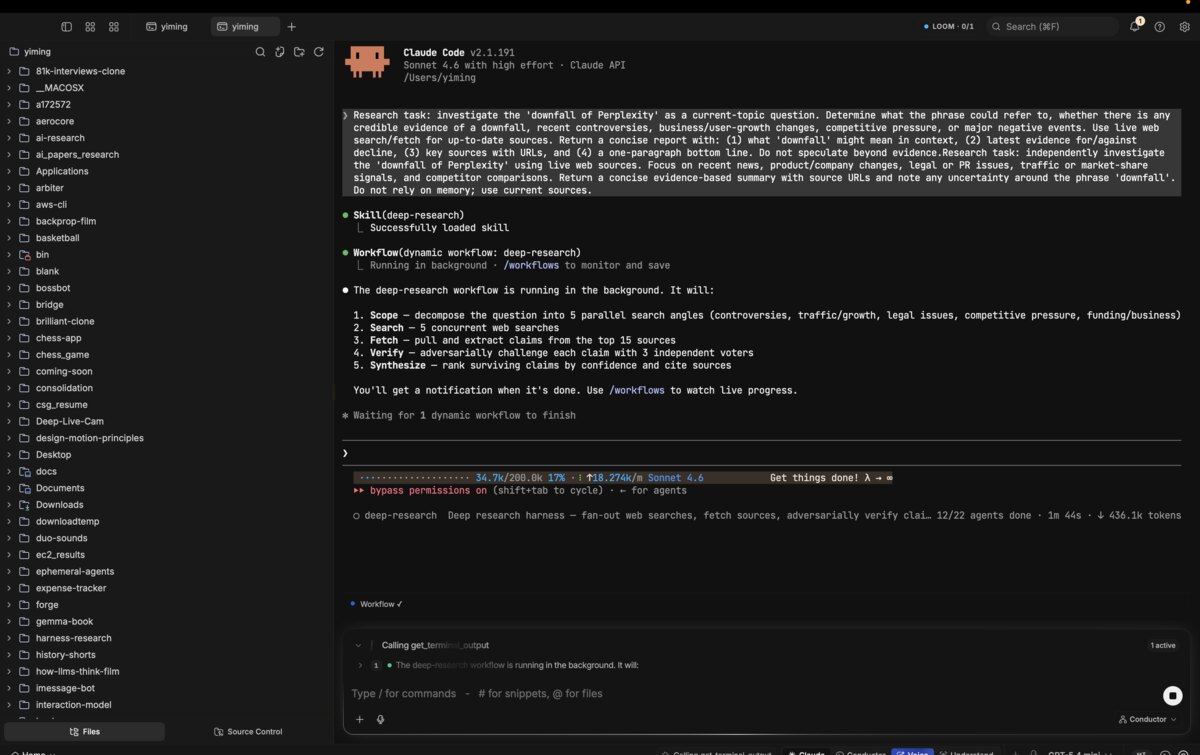Click the Applications folder icon

pyautogui.click(x=24, y=171)
